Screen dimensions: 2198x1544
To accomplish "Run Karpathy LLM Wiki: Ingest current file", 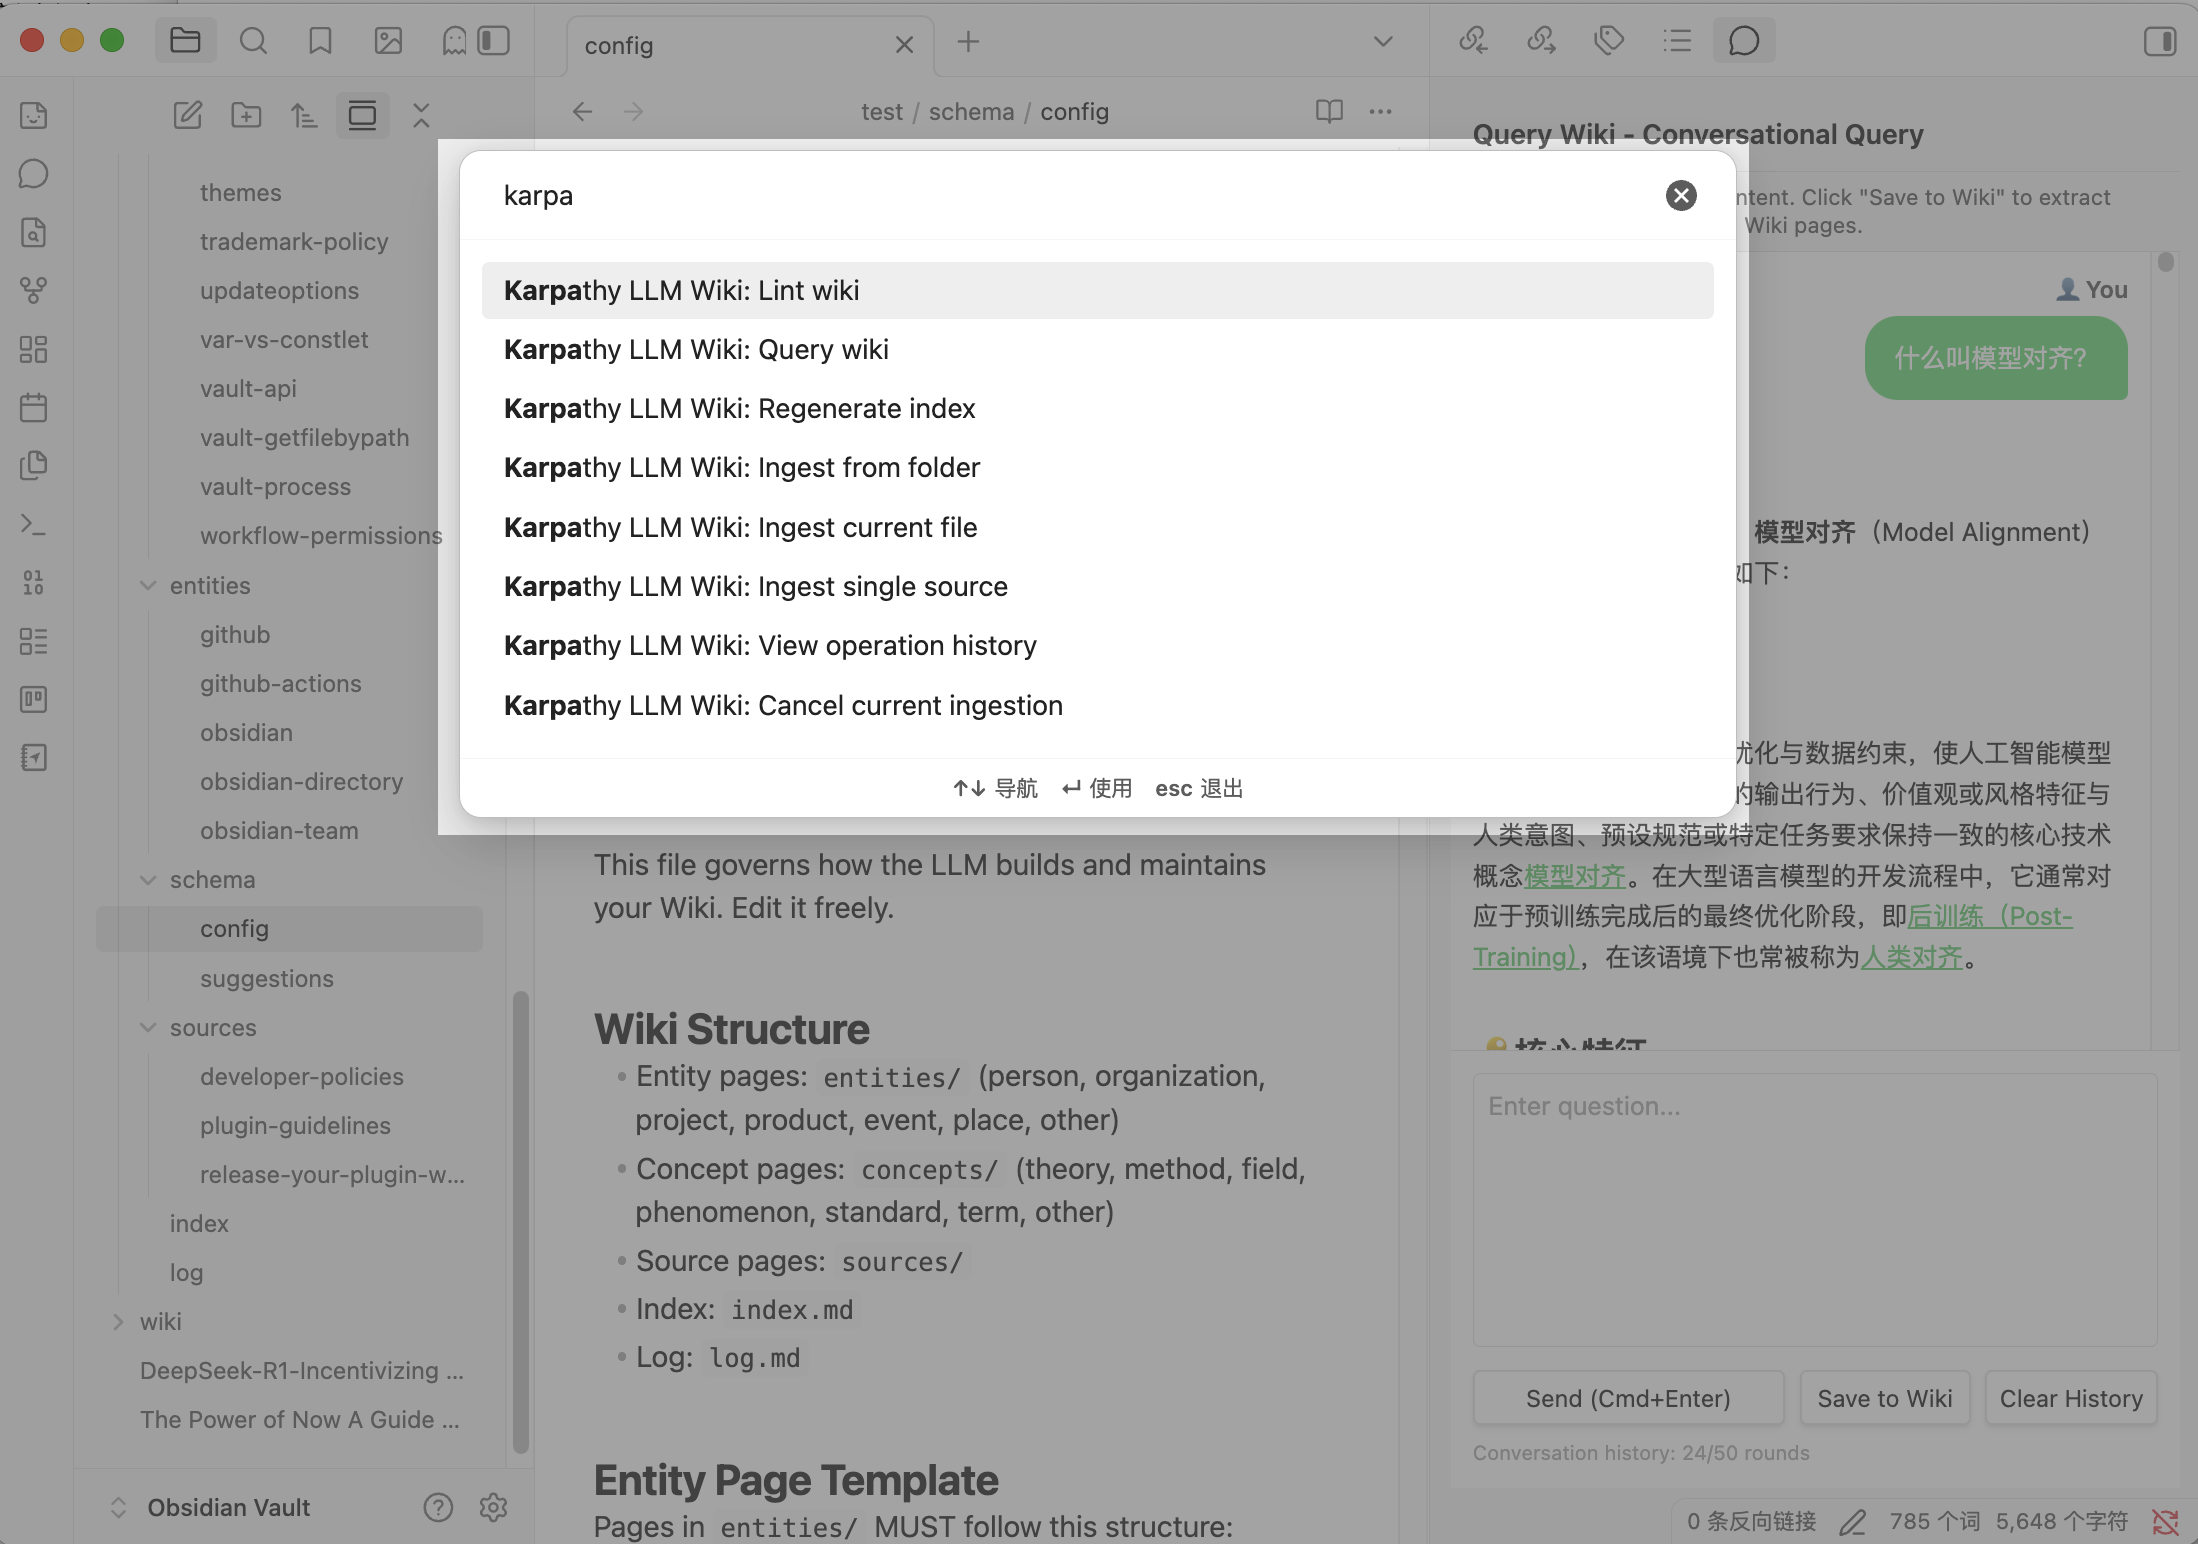I will point(1097,528).
